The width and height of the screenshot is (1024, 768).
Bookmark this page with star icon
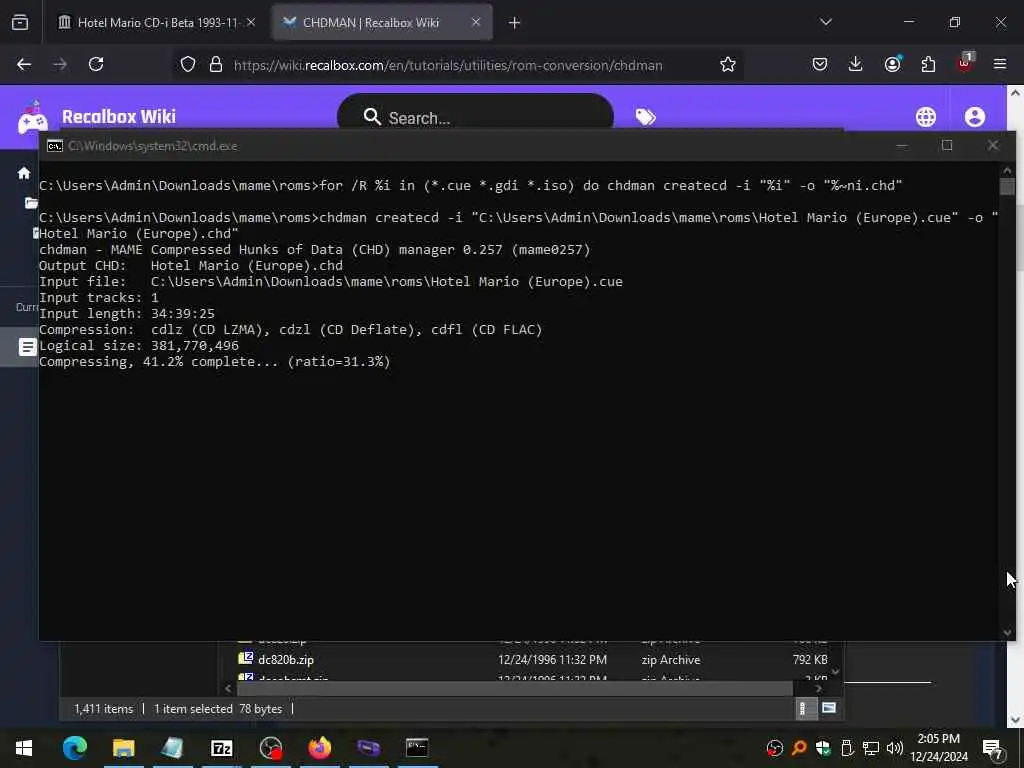(x=728, y=65)
